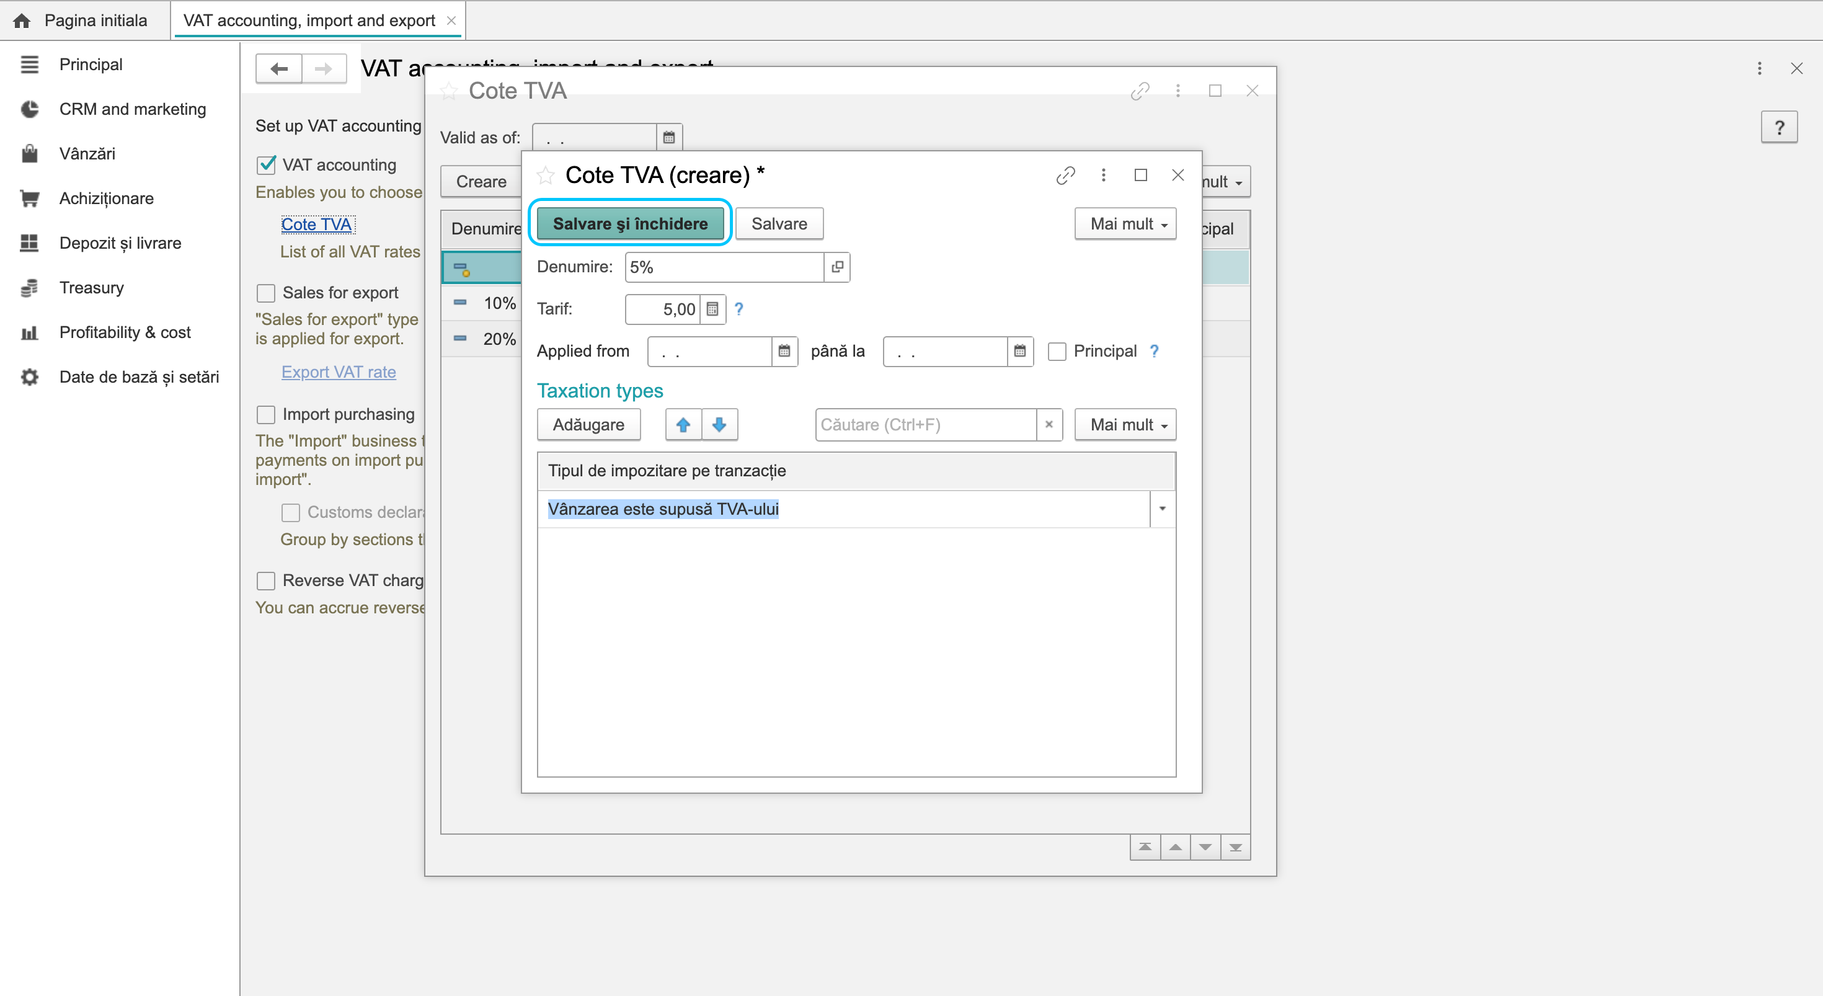This screenshot has width=1823, height=996.
Task: Copy link icon in Cote TVA (creare) dialog
Action: 1065,176
